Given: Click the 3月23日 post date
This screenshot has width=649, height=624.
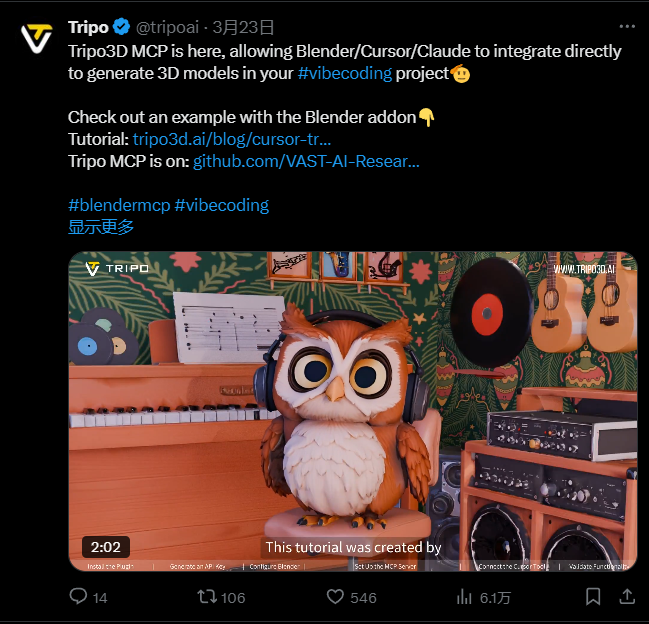Looking at the screenshot, I should [x=243, y=27].
